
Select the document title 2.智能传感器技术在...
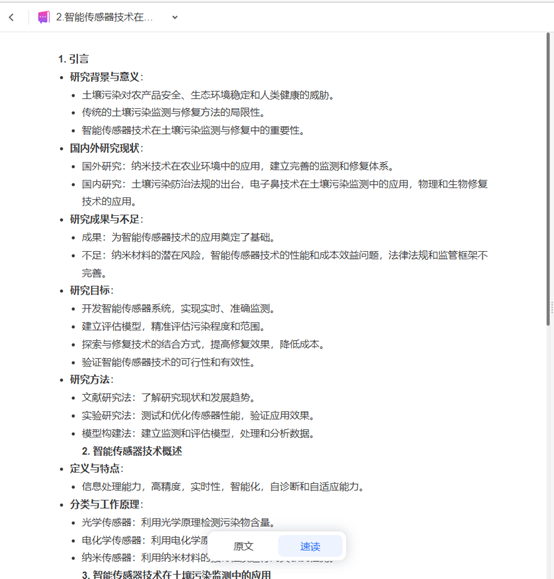pos(104,17)
